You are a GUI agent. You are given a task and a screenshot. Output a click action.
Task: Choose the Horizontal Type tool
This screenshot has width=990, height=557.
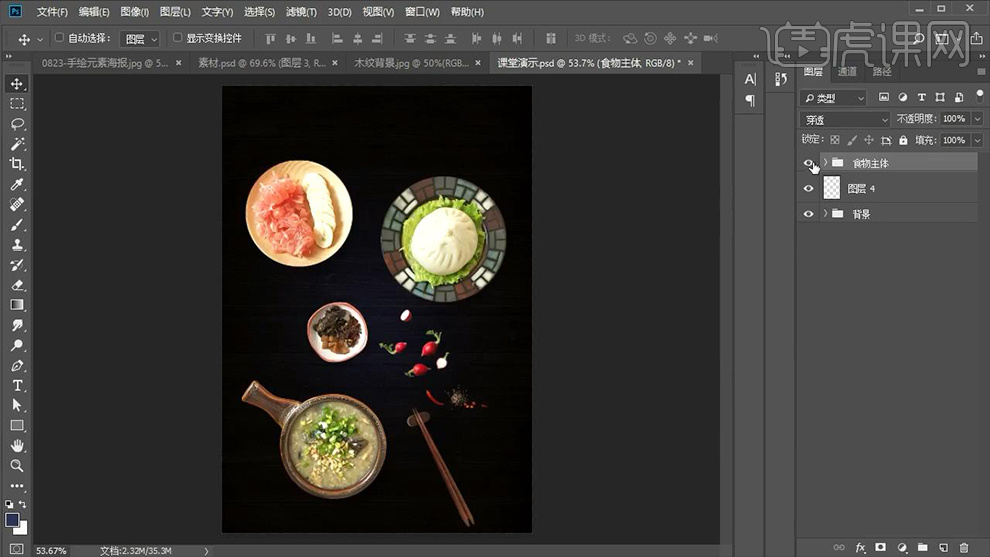[x=17, y=386]
